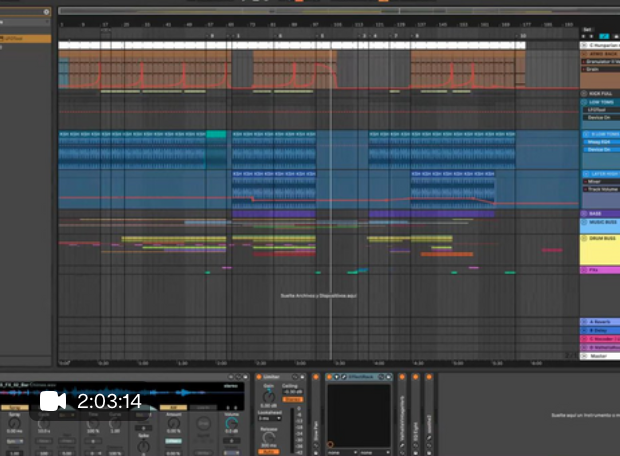Jump to locator 1 in the timeline
620x456 pixels.
[237, 36]
